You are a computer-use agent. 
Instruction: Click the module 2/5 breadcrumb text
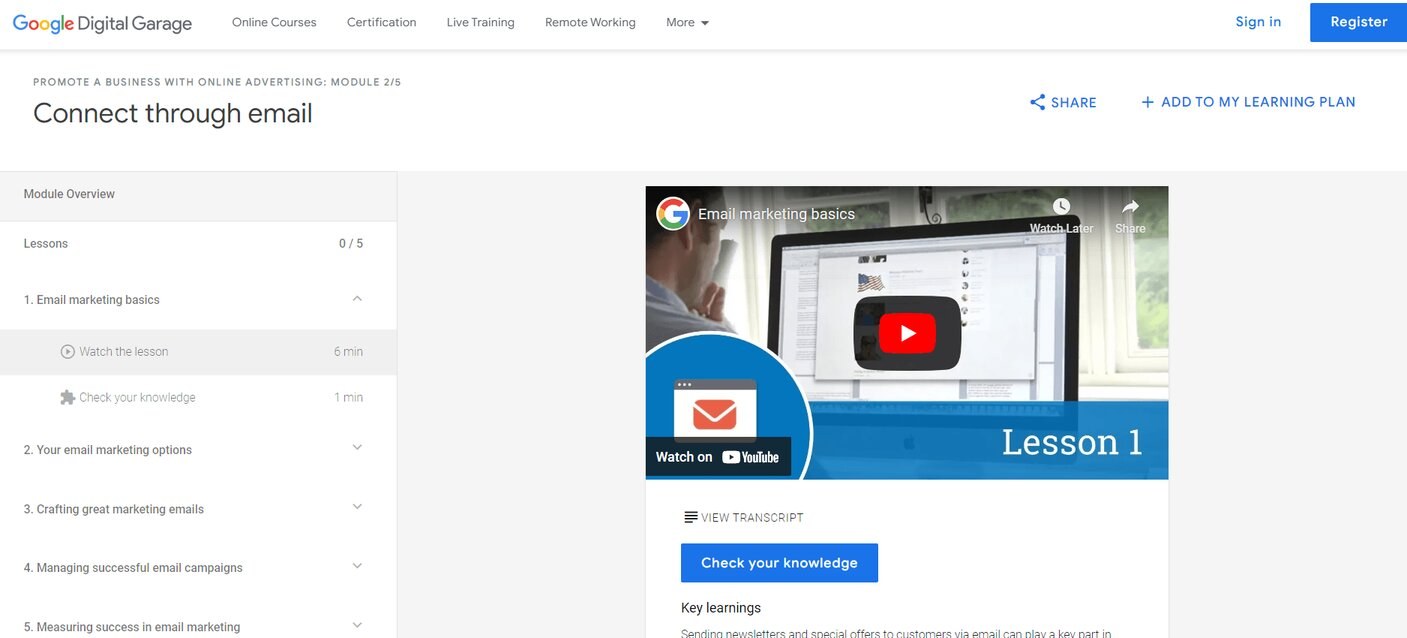[217, 82]
